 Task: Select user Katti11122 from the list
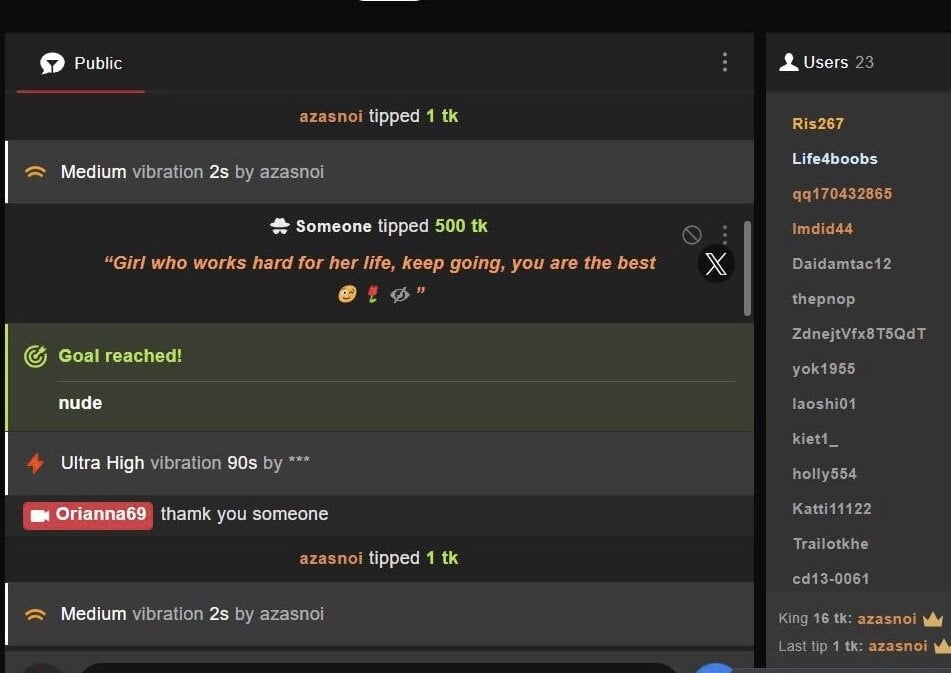tap(832, 509)
